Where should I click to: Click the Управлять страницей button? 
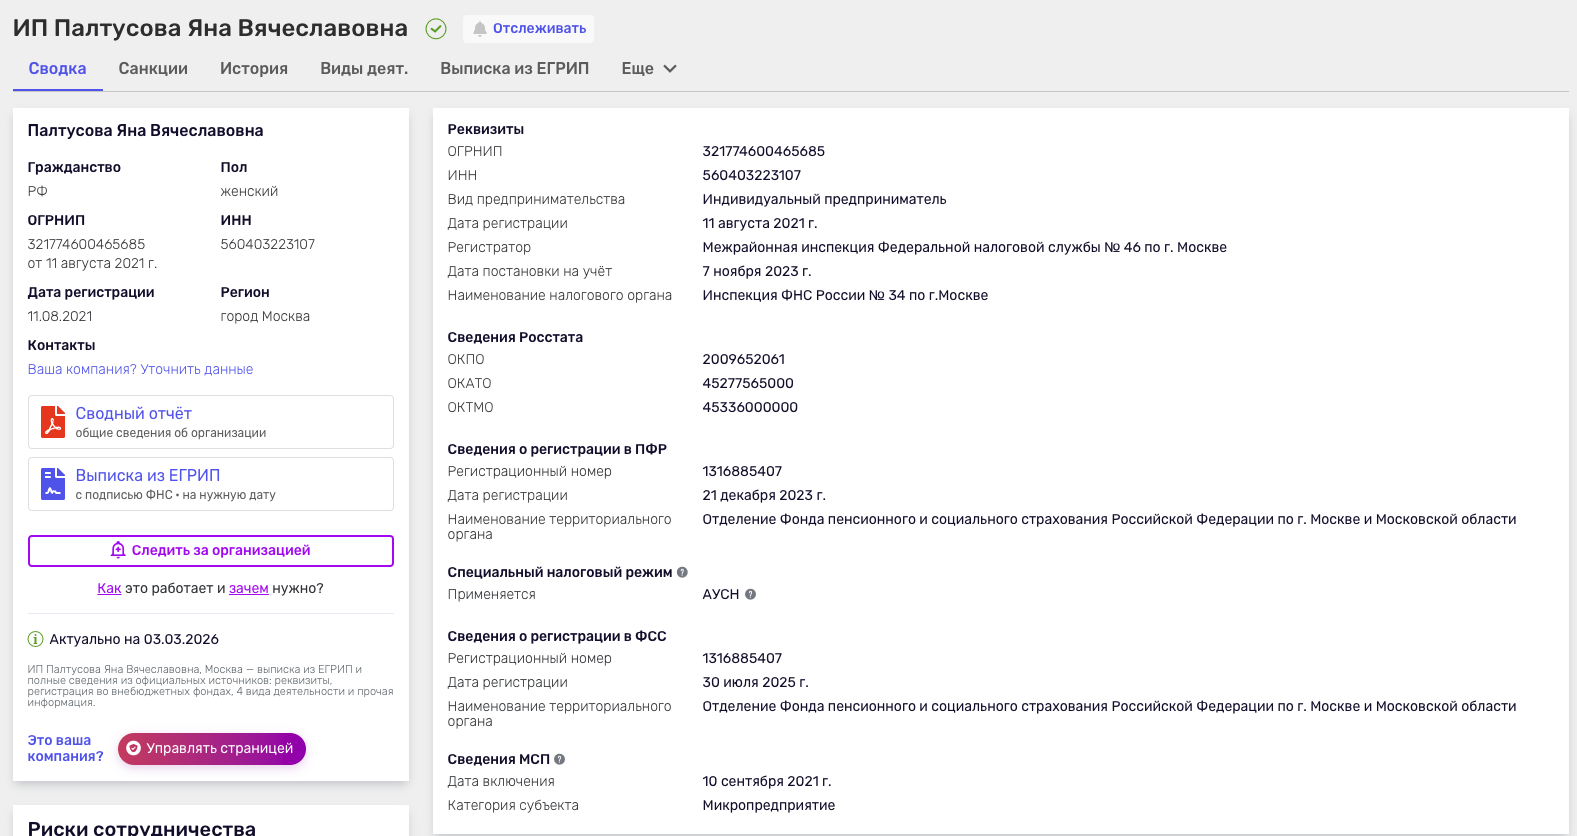tap(211, 748)
